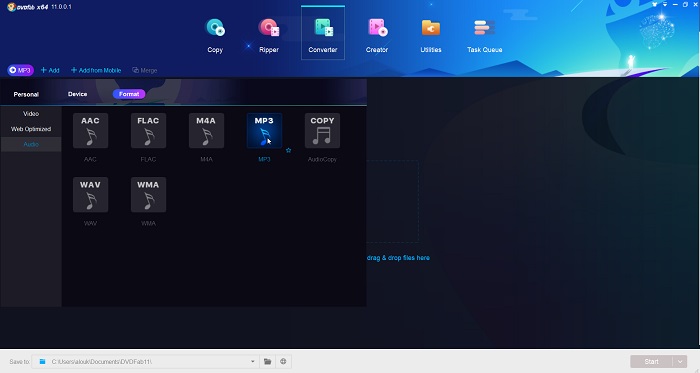Switch to the Personal tab
700x373 pixels.
click(x=26, y=94)
